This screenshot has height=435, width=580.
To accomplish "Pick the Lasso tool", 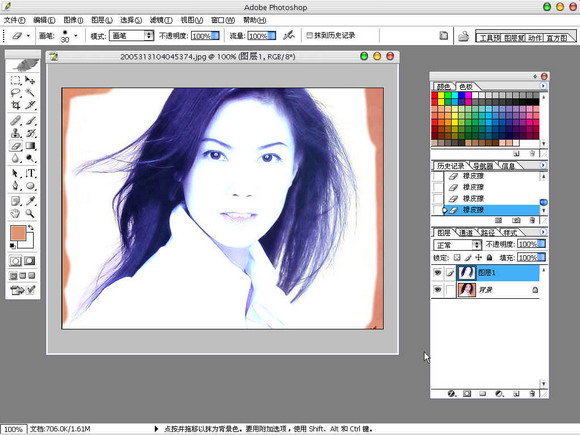I will tap(16, 92).
